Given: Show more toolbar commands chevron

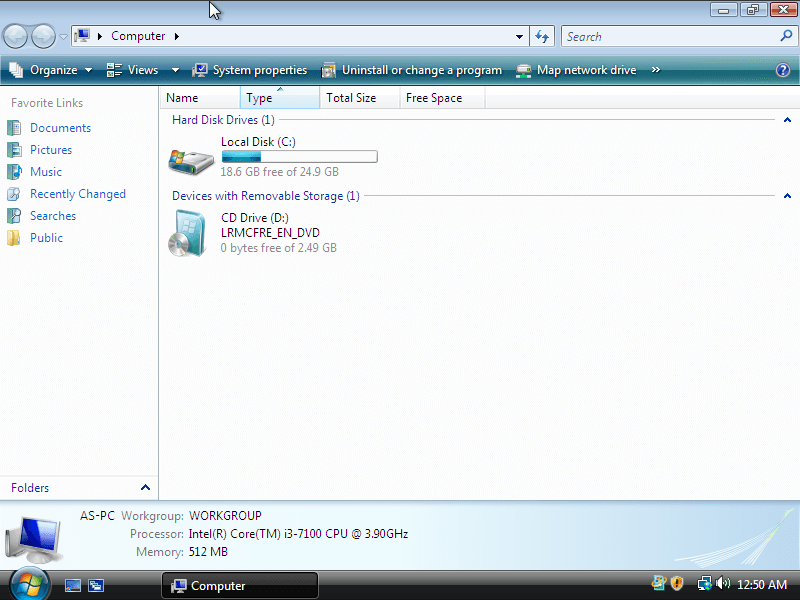Looking at the screenshot, I should coord(656,70).
